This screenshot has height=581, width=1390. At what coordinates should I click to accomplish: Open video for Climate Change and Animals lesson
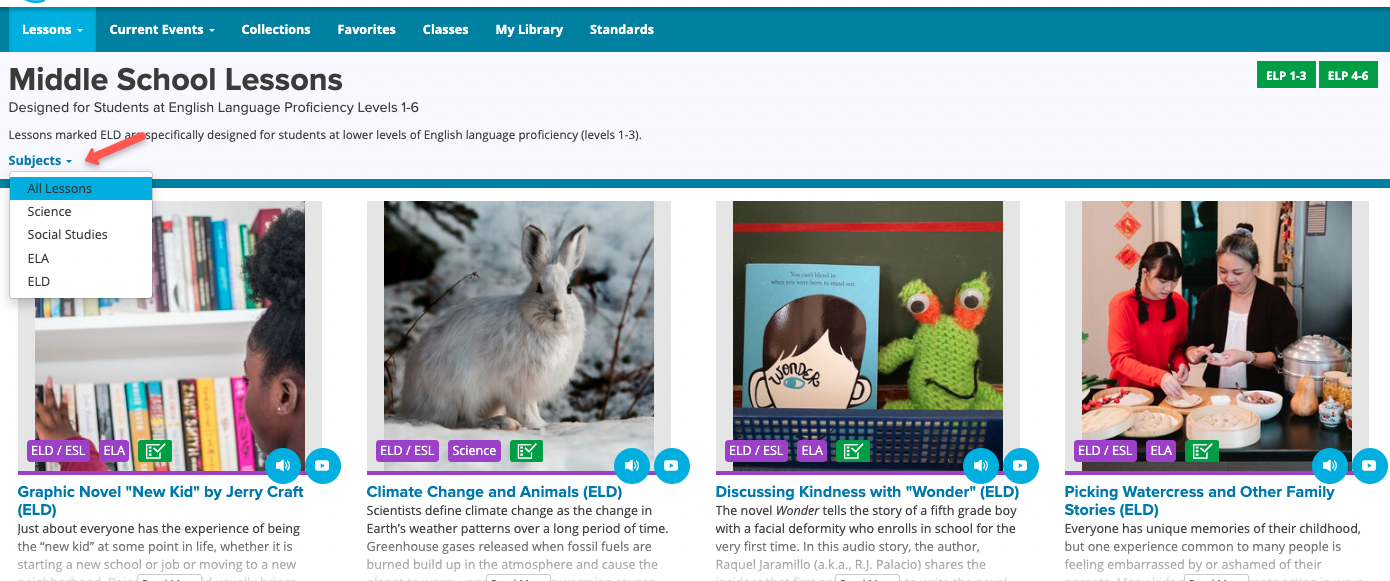coord(671,465)
